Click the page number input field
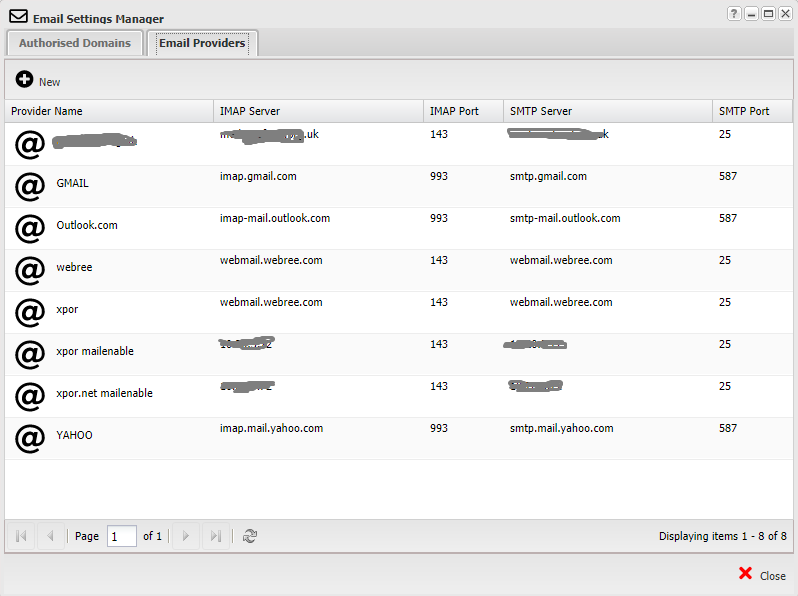Viewport: 798px width, 596px height. 122,536
